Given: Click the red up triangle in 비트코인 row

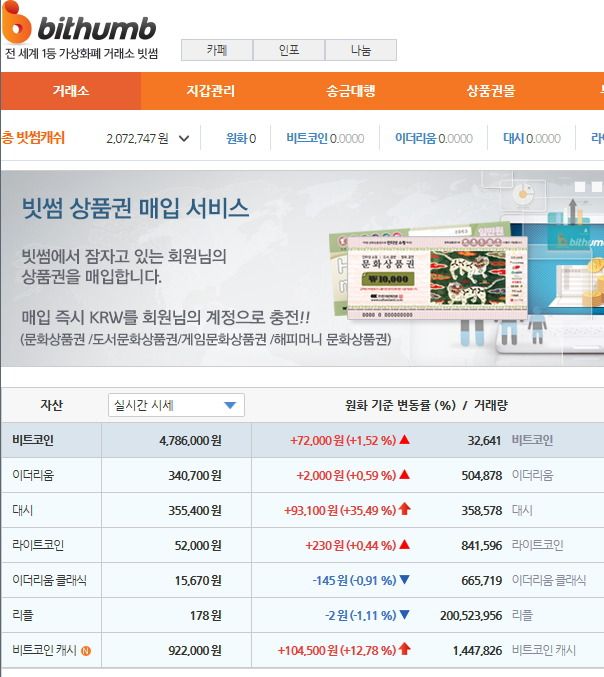Looking at the screenshot, I should (x=405, y=440).
